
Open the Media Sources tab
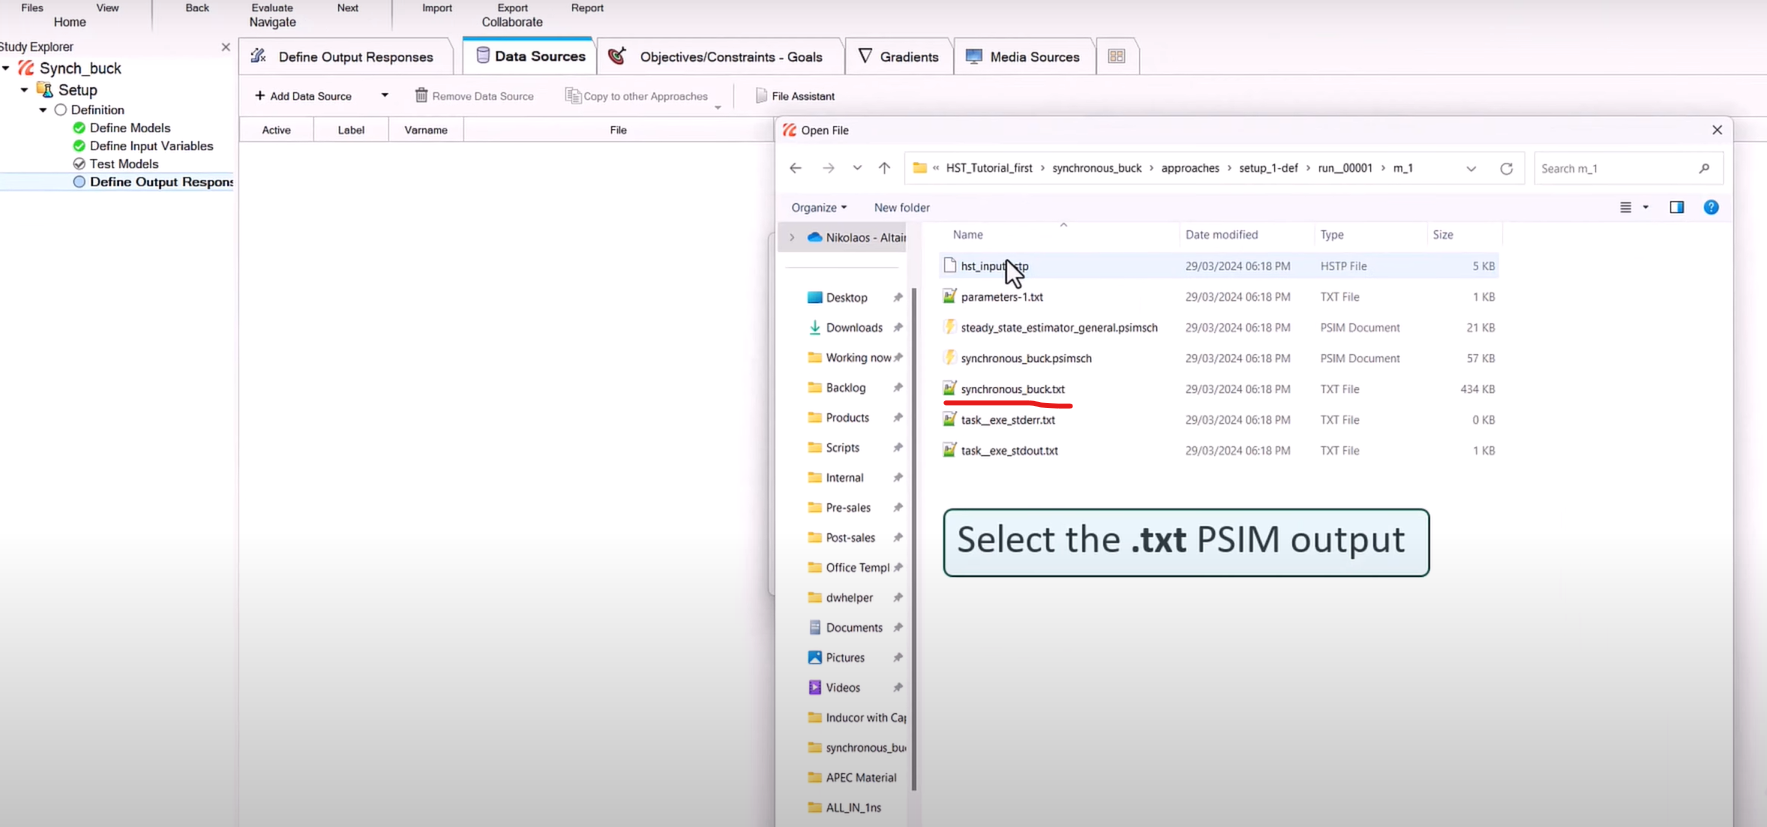1023,57
